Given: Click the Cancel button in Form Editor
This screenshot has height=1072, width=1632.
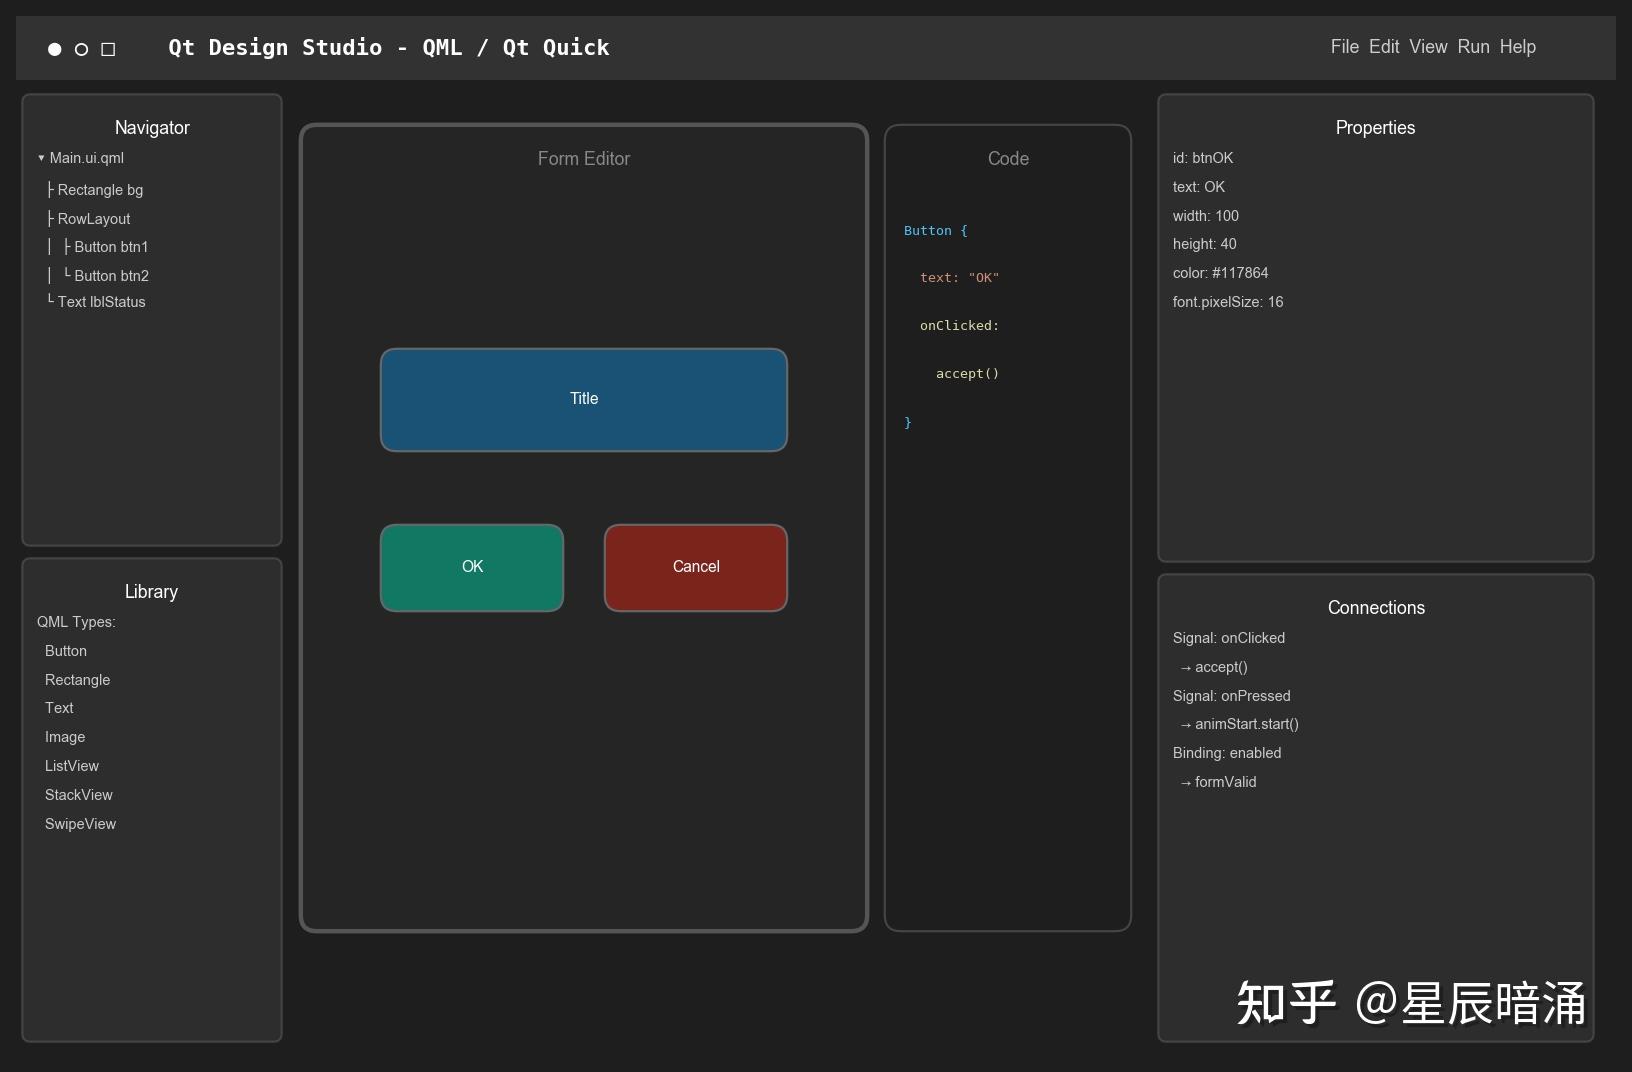Looking at the screenshot, I should pyautogui.click(x=696, y=567).
